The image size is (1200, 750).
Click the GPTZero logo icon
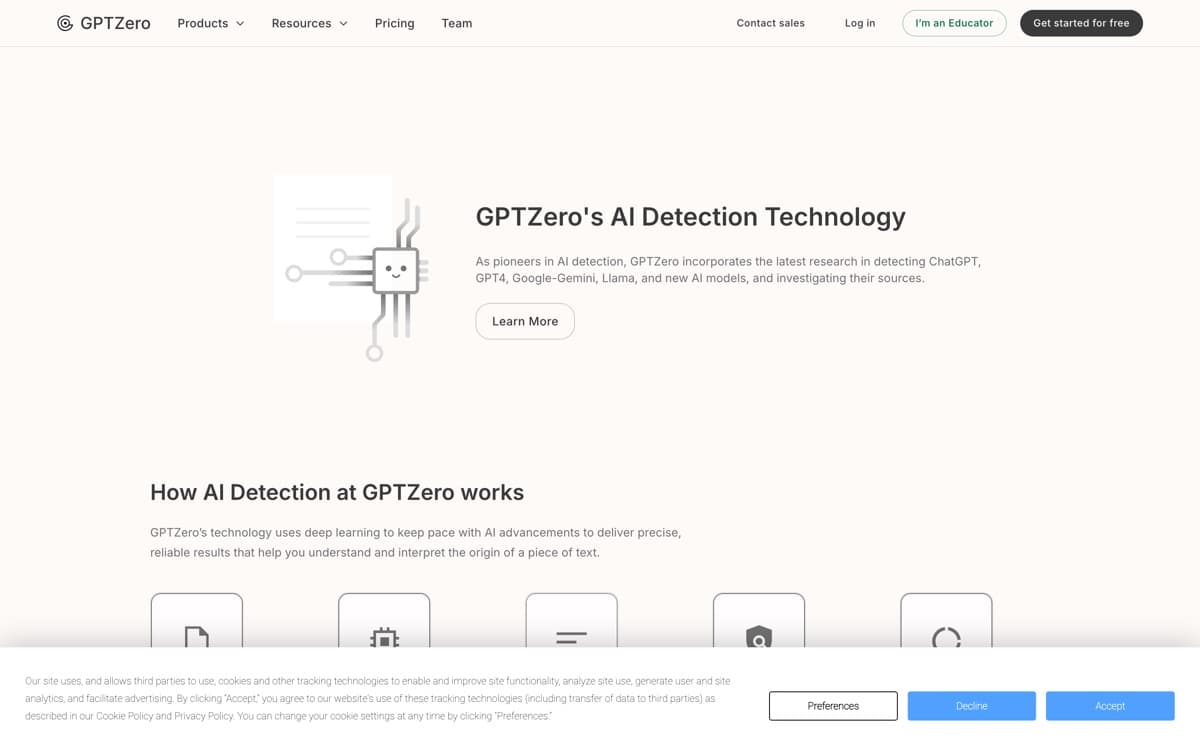tap(65, 23)
